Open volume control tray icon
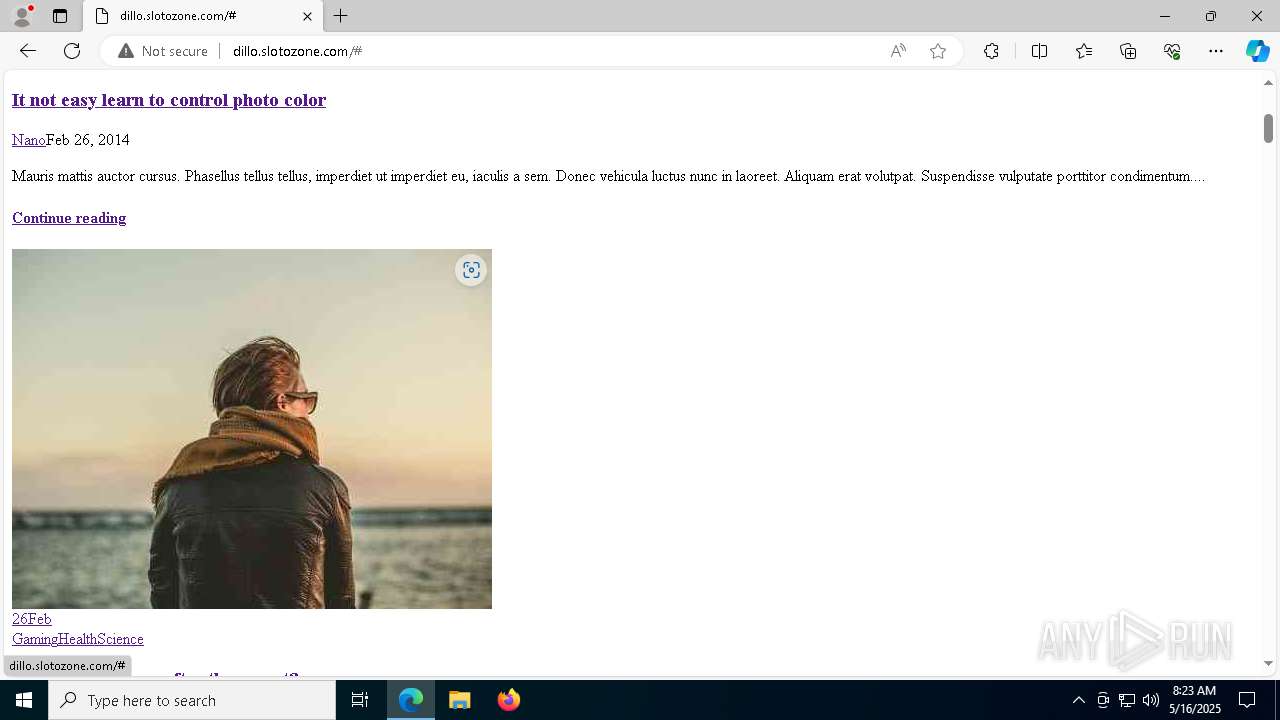This screenshot has height=720, width=1280. click(x=1151, y=700)
